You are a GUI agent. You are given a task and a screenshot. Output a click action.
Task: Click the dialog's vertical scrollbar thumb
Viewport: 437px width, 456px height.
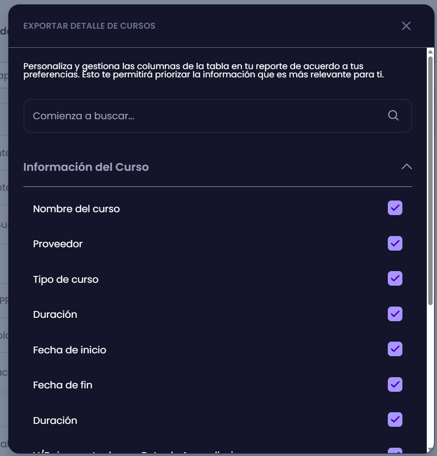(x=430, y=180)
